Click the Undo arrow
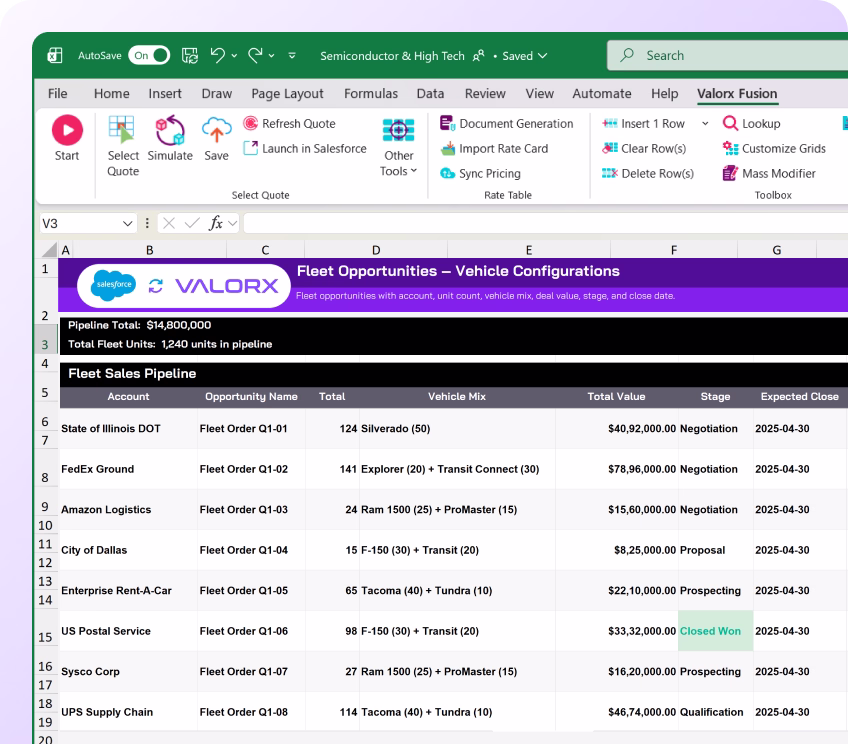The image size is (848, 744). pyautogui.click(x=217, y=55)
